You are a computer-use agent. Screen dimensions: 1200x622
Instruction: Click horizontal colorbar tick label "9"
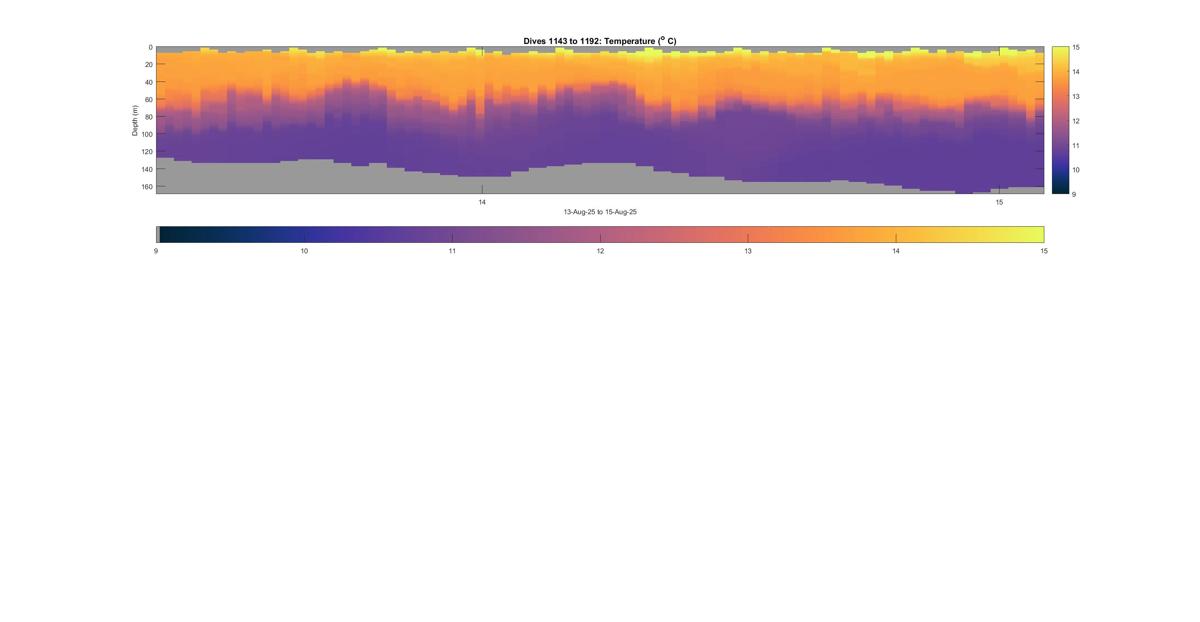tap(156, 251)
